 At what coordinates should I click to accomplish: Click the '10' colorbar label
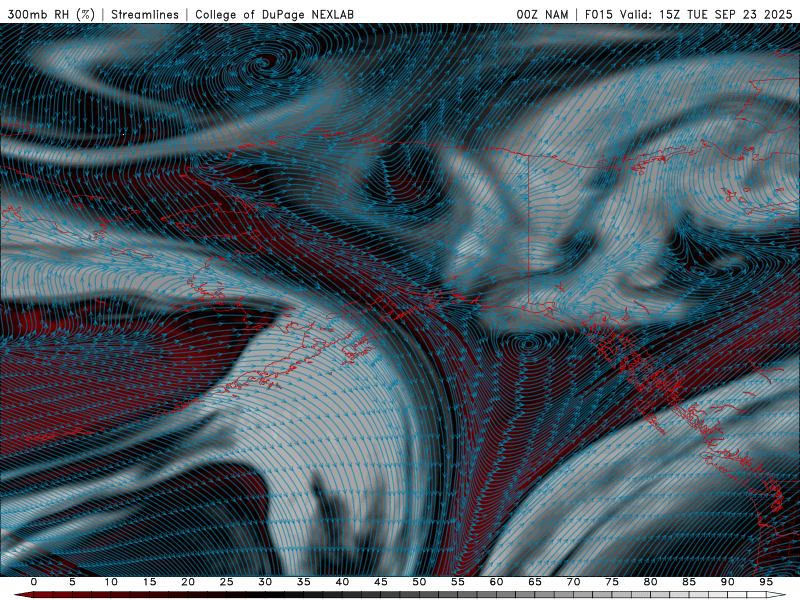tap(111, 582)
